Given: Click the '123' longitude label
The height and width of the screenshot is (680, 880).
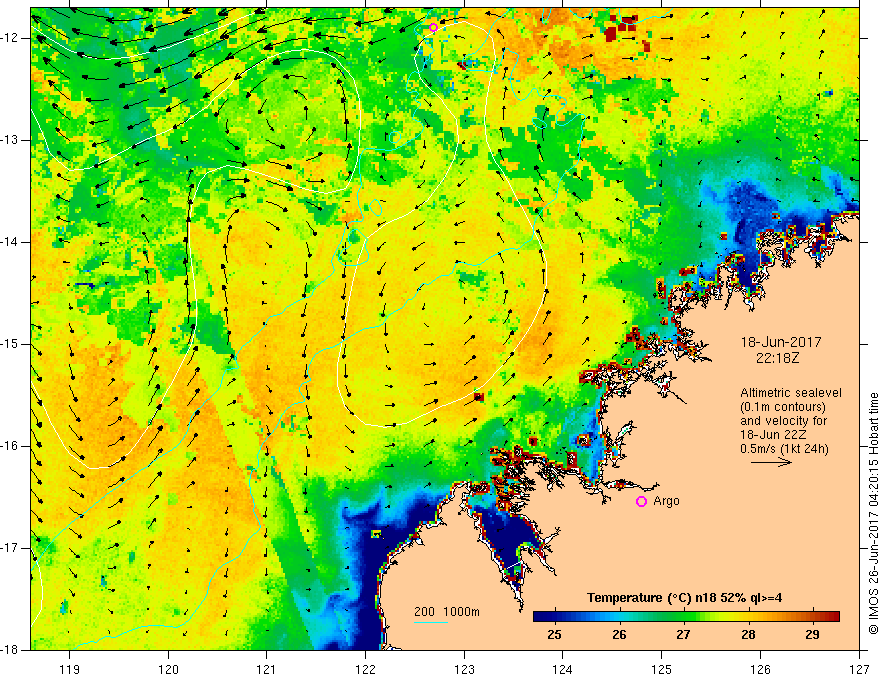Looking at the screenshot, I should point(464,669).
